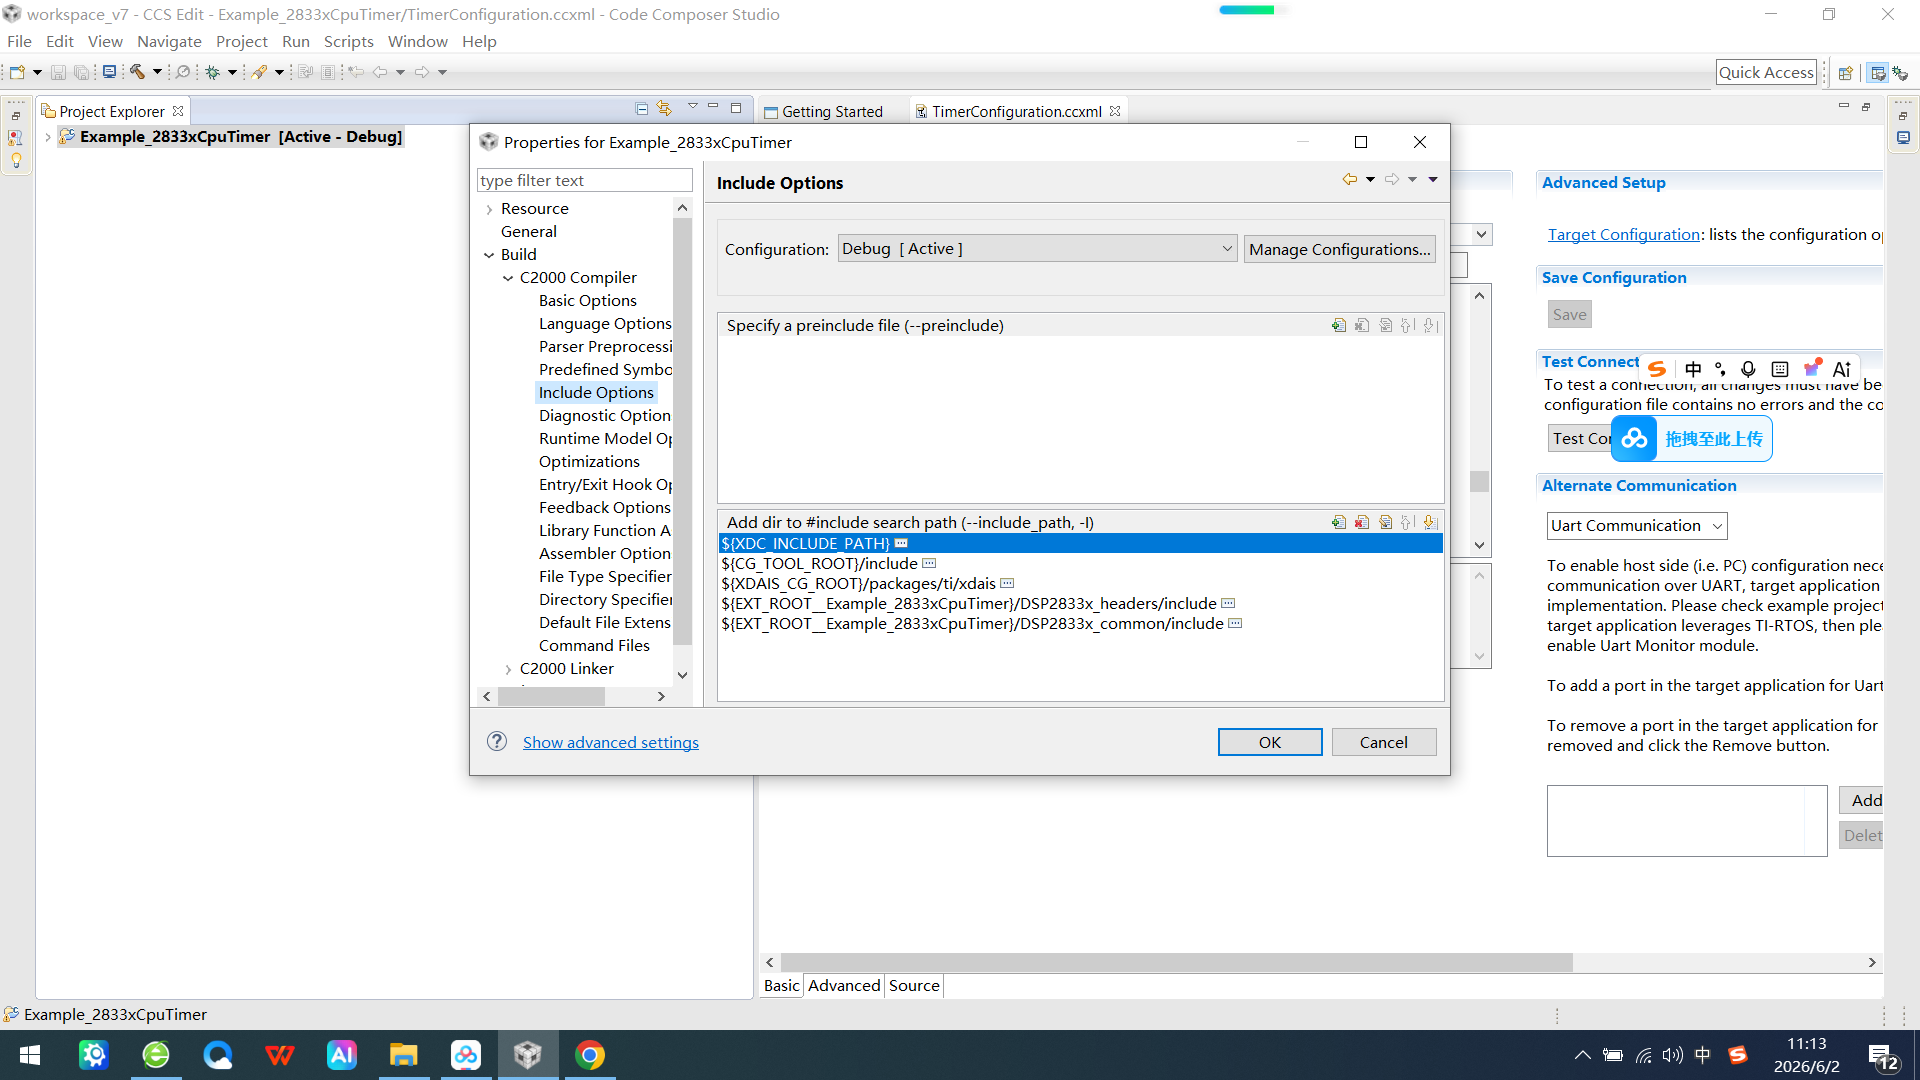Delete the selected include path entry
This screenshot has height=1080, width=1920.
1362,522
